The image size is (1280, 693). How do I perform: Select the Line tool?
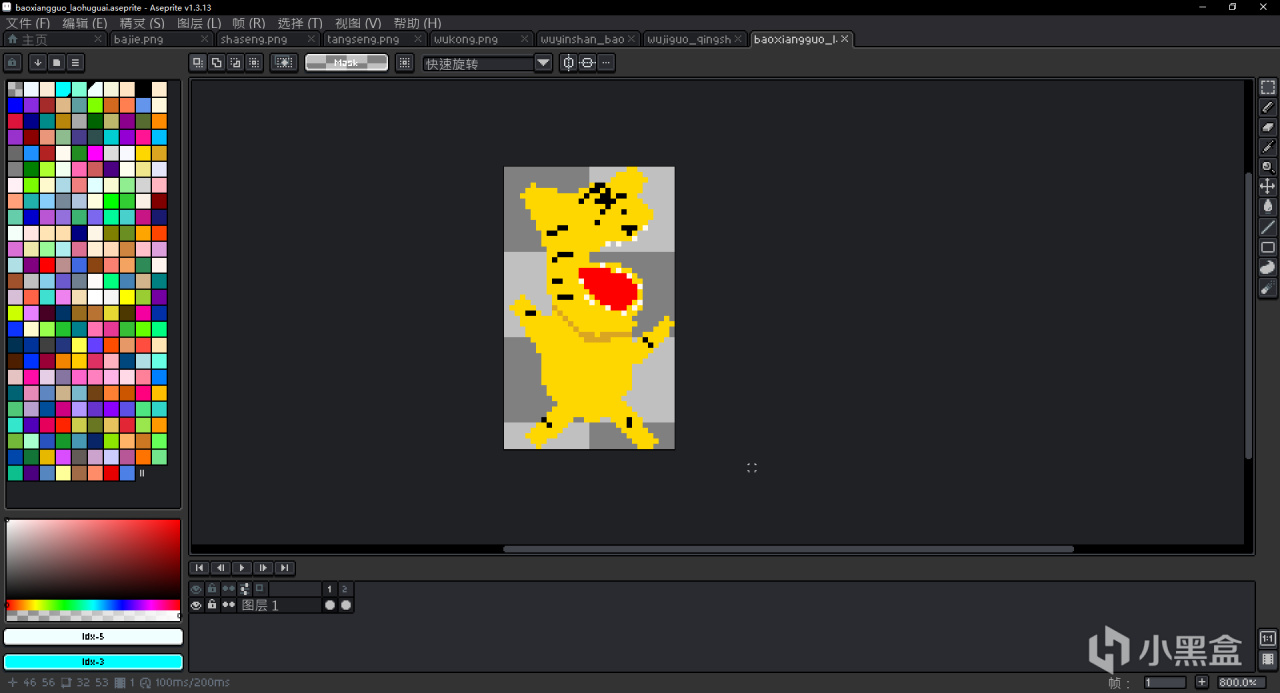pyautogui.click(x=1267, y=227)
